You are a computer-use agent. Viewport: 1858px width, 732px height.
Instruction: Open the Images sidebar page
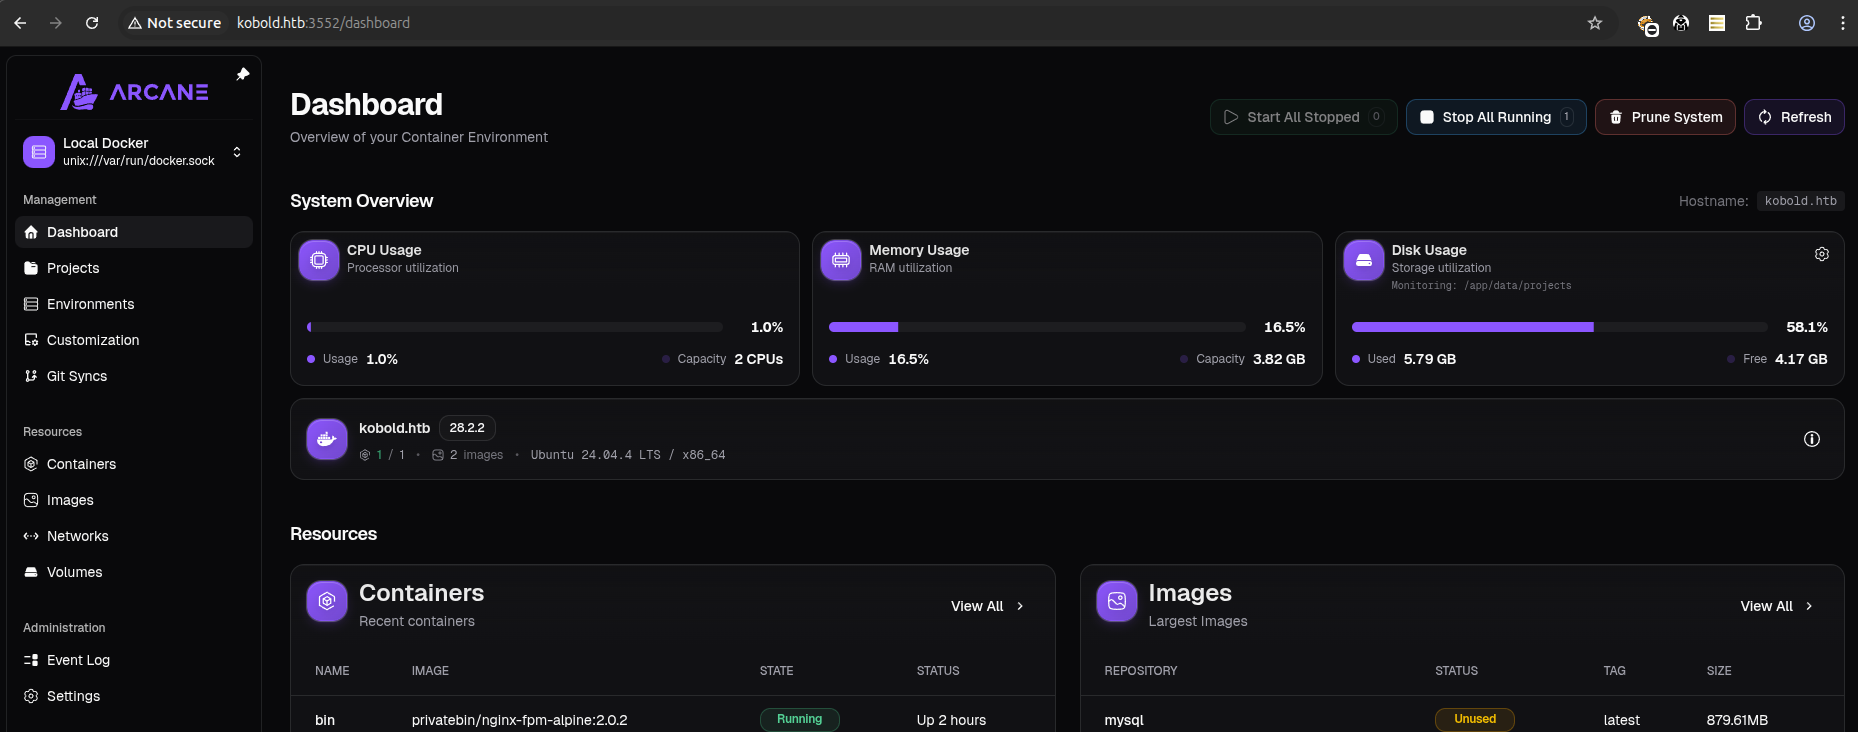(134, 500)
